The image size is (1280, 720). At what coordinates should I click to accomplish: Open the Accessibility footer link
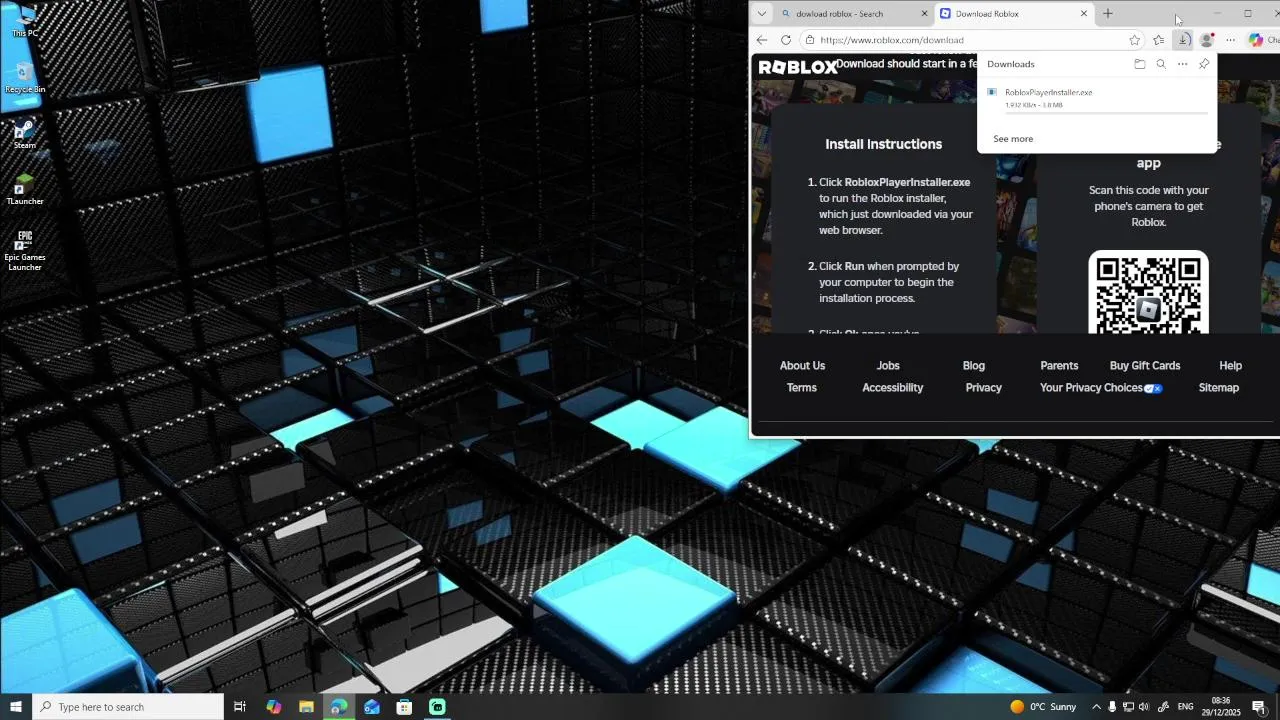[x=892, y=388]
